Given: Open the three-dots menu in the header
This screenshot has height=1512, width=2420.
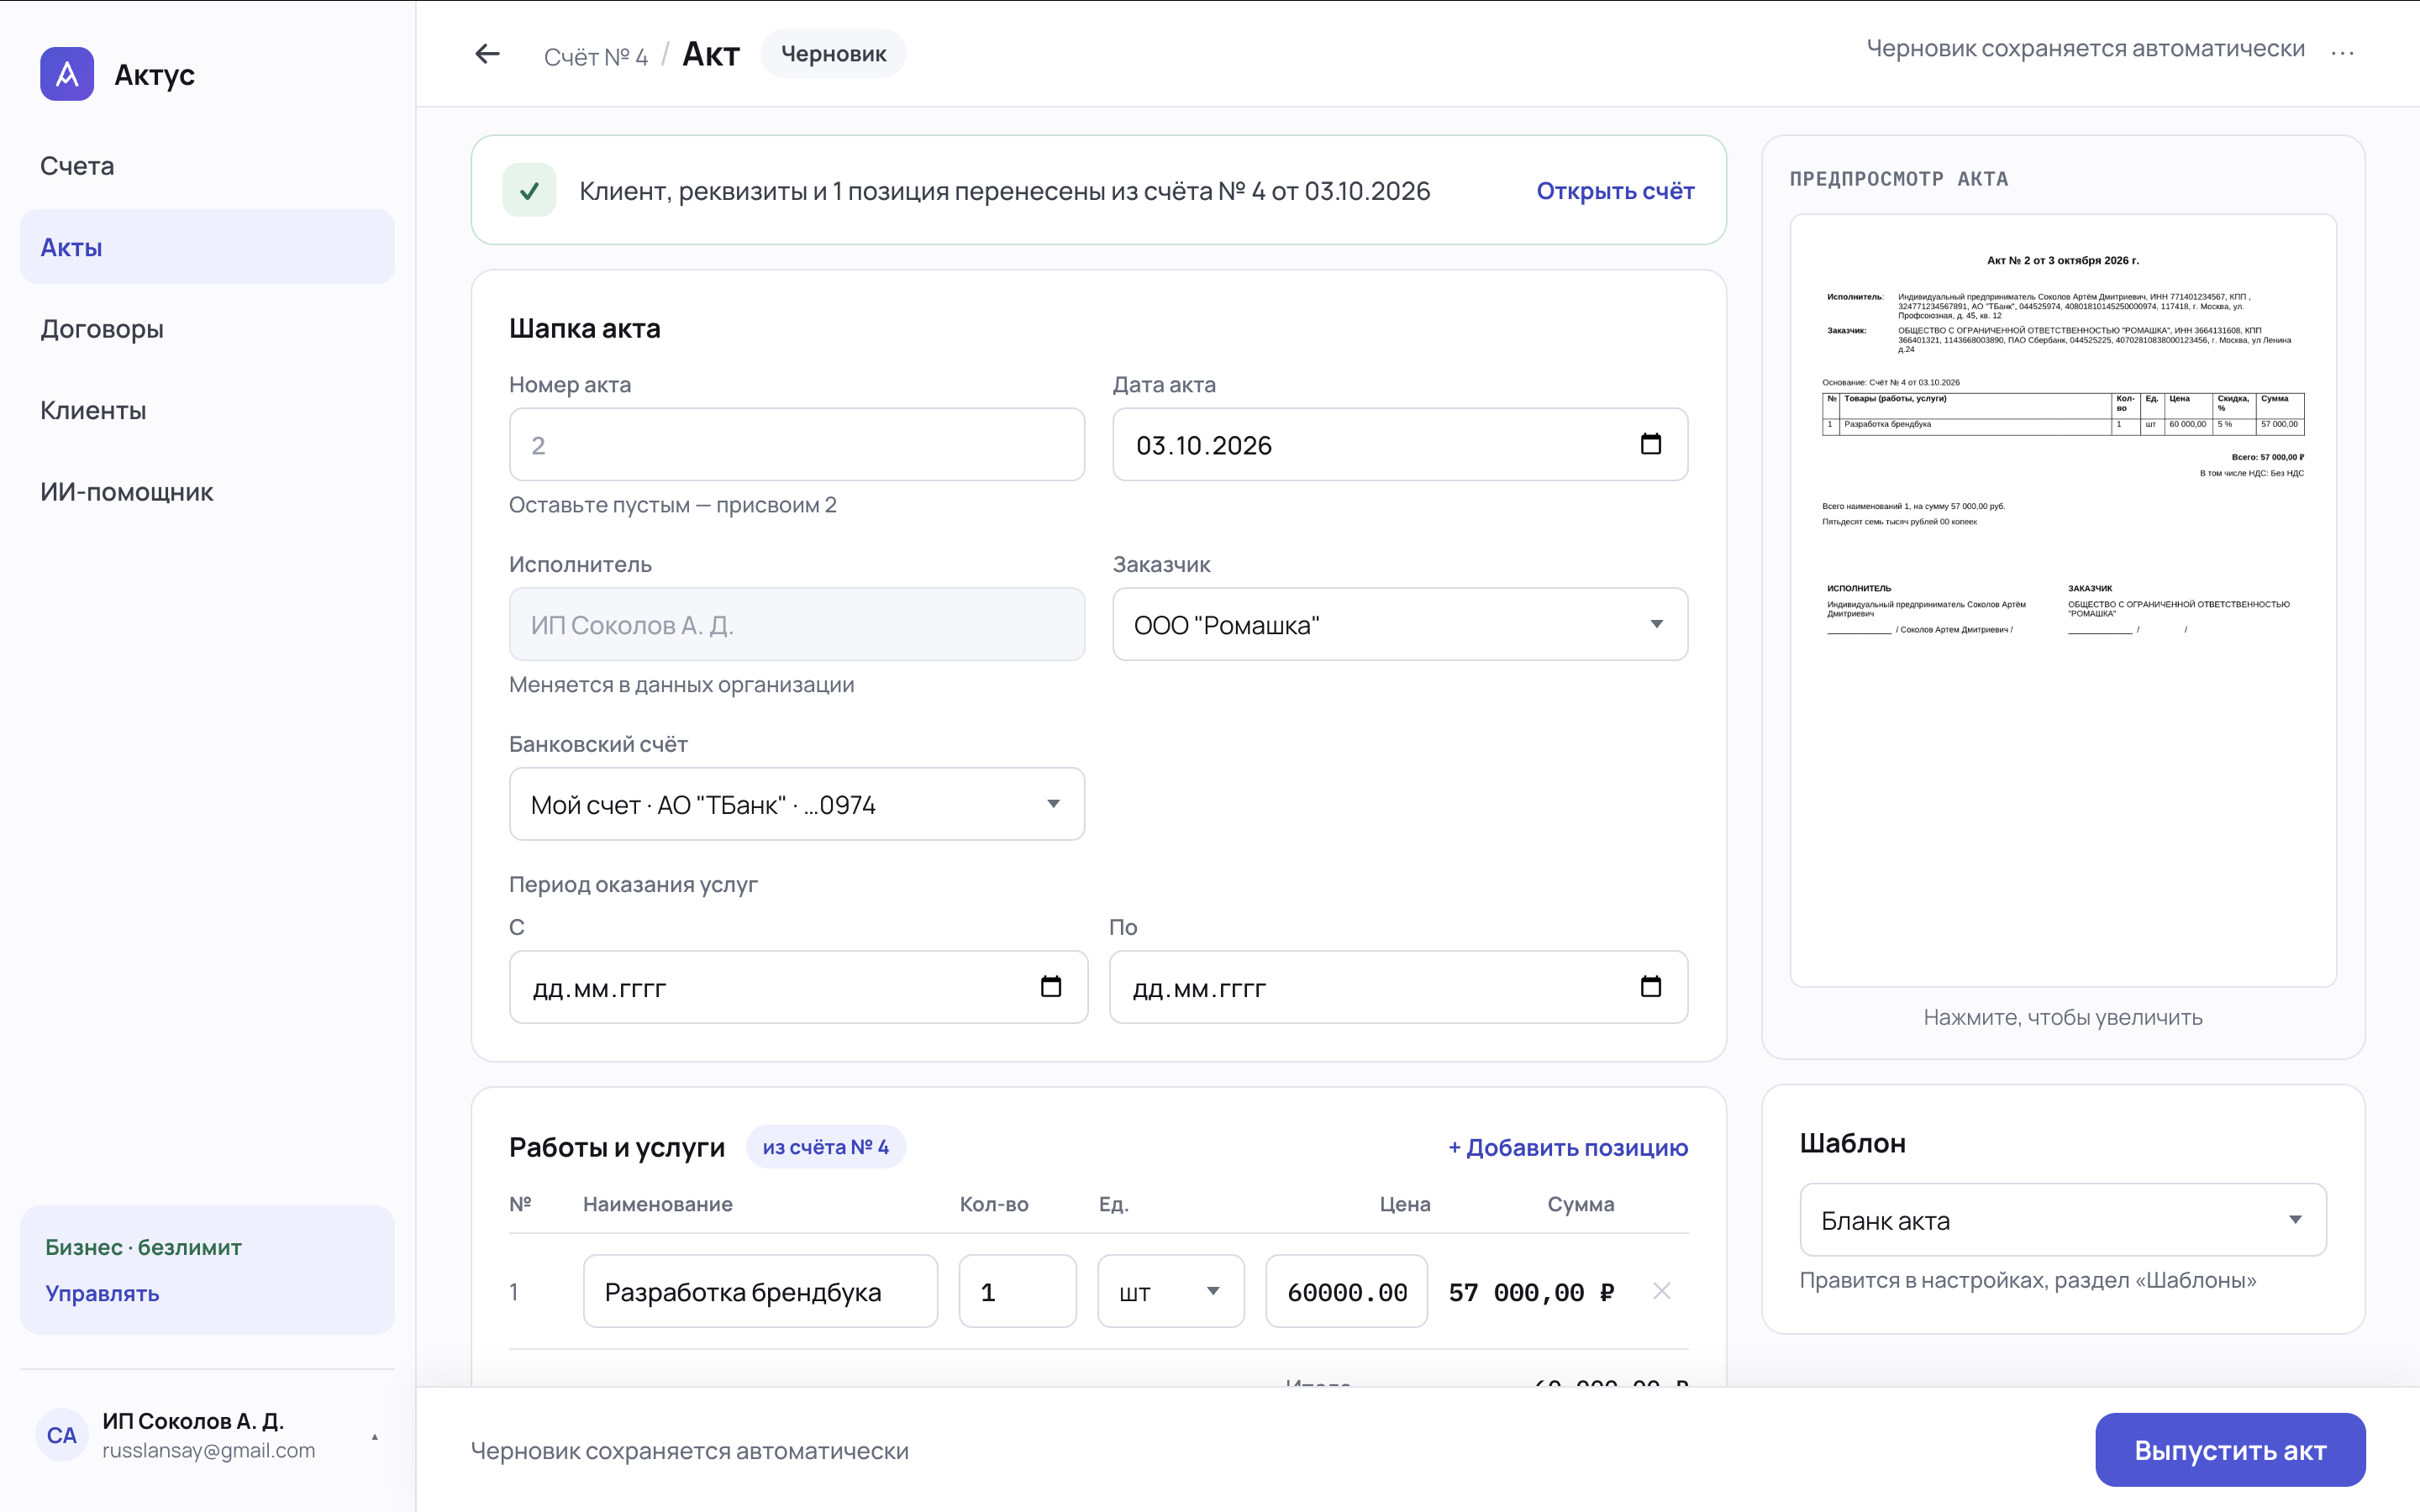Looking at the screenshot, I should point(2342,53).
